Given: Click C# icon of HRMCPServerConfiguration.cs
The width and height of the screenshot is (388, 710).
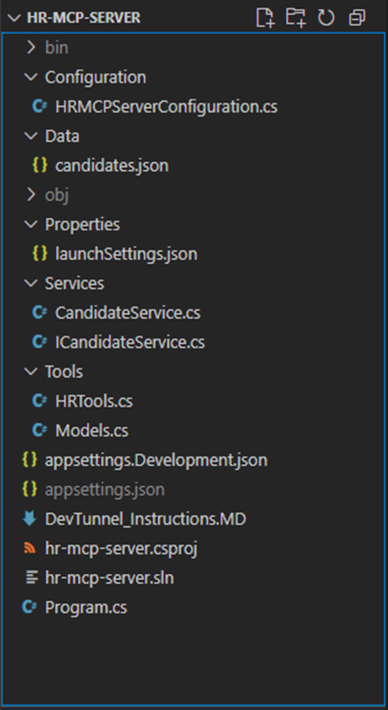Looking at the screenshot, I should point(40,106).
